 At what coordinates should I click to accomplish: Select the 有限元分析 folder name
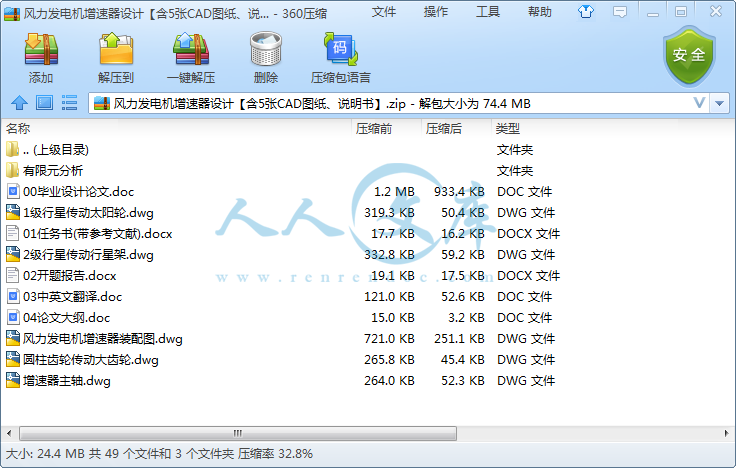53,170
